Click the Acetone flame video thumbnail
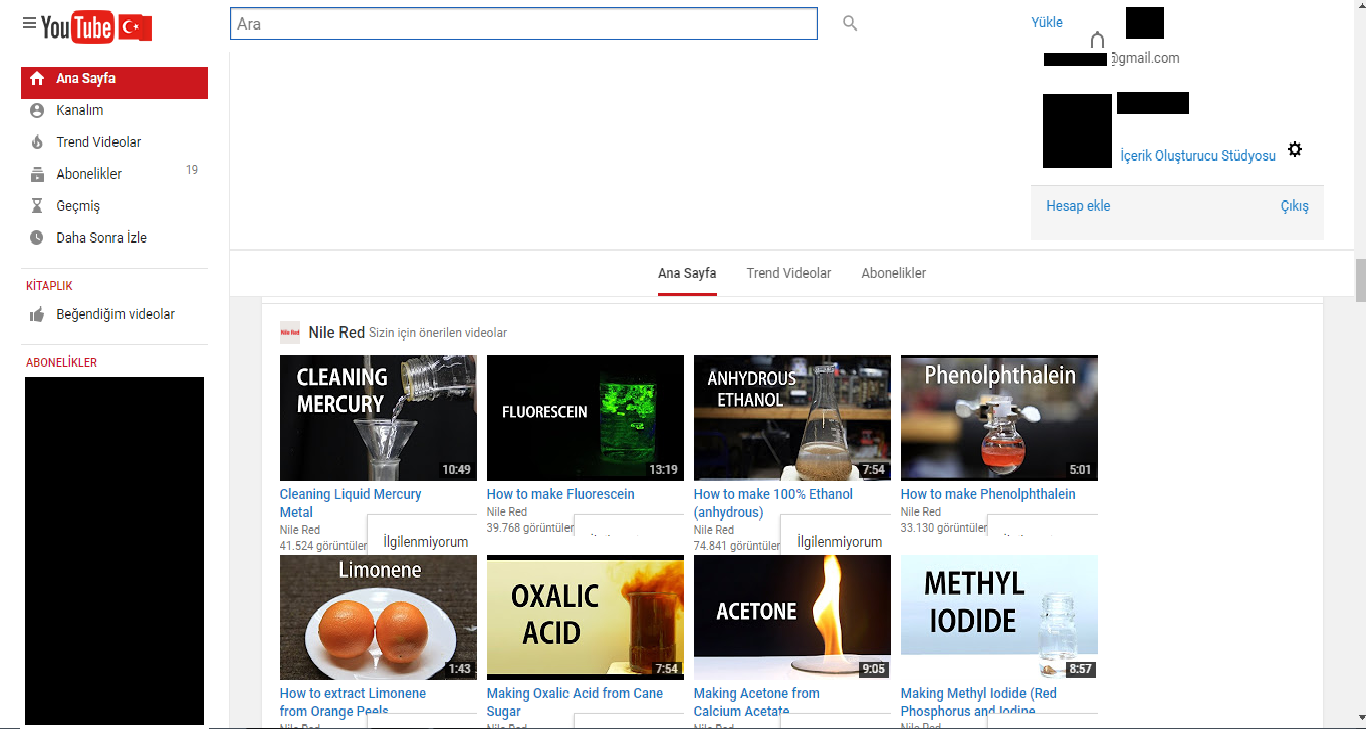 click(792, 618)
